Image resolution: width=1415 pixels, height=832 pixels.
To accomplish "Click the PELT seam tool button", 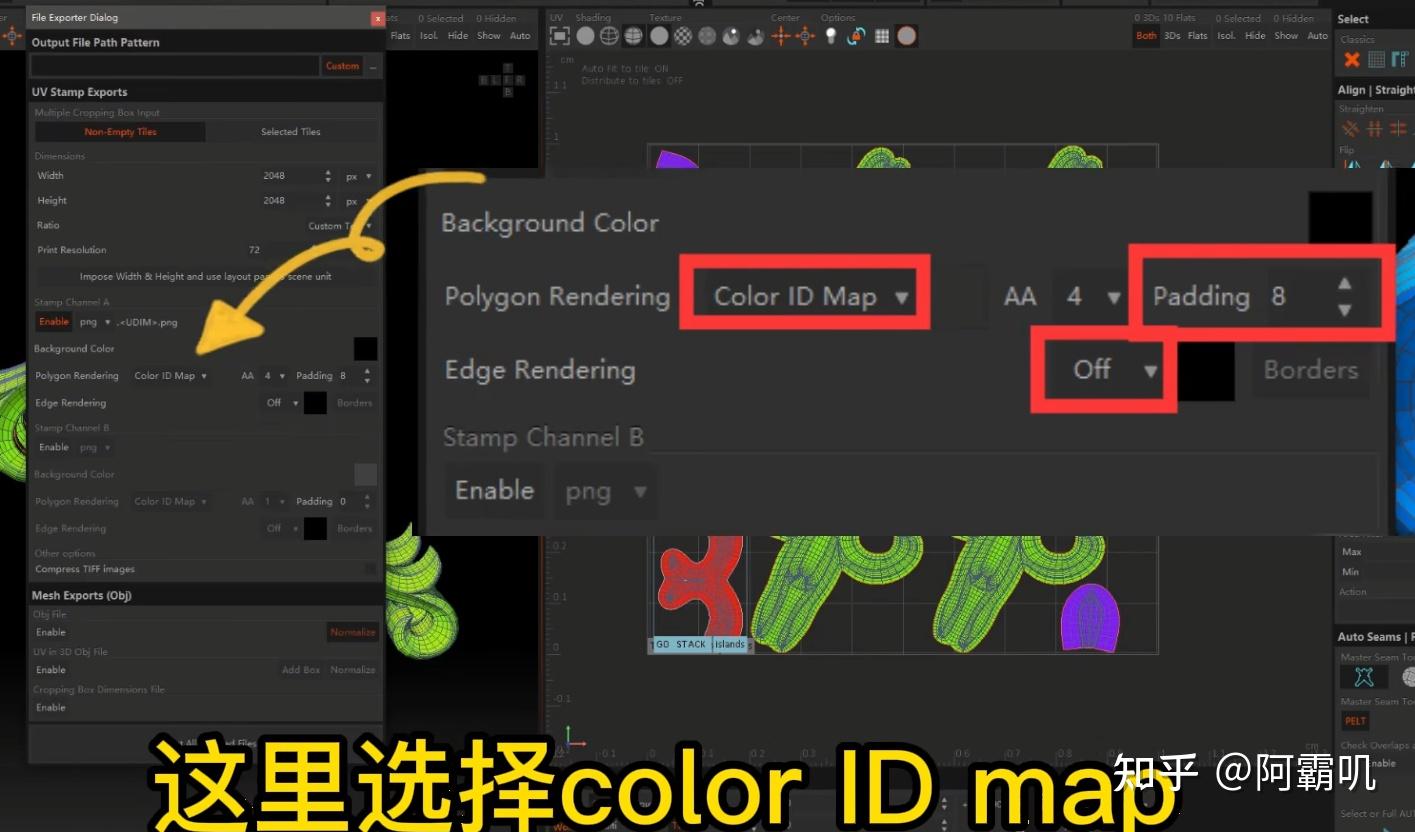I will (x=1356, y=721).
